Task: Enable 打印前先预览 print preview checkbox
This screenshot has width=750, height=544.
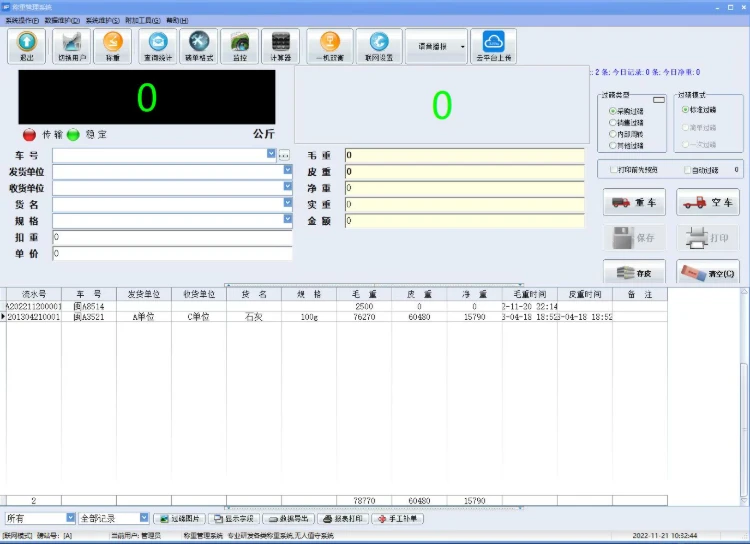Action: (613, 170)
